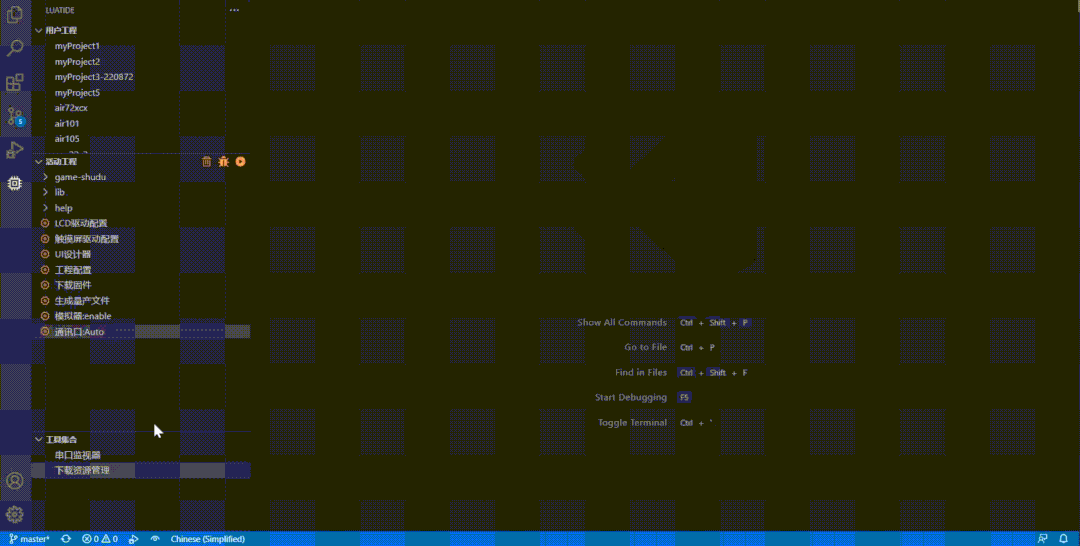Start debugging with the orange bug icon
The height and width of the screenshot is (546, 1080).
(x=223, y=162)
